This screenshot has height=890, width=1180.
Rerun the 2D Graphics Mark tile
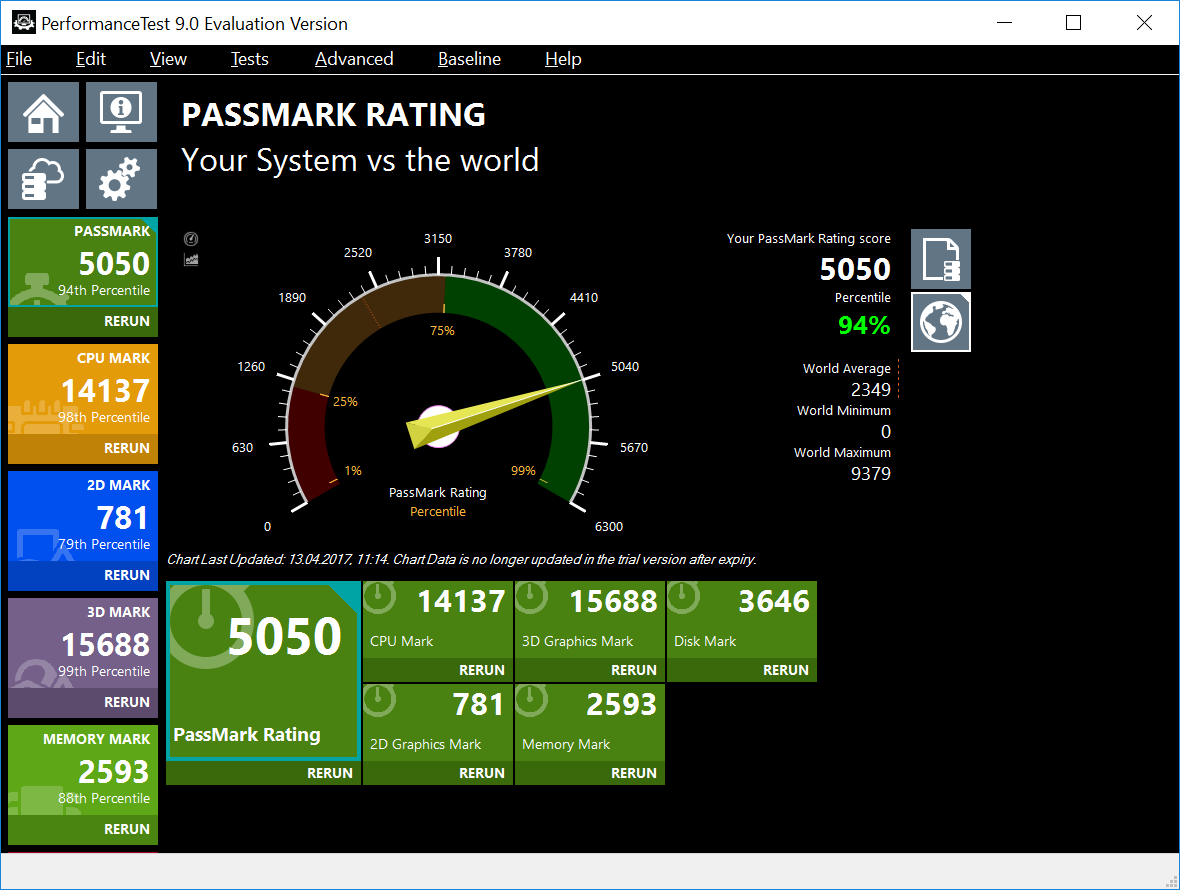click(481, 773)
